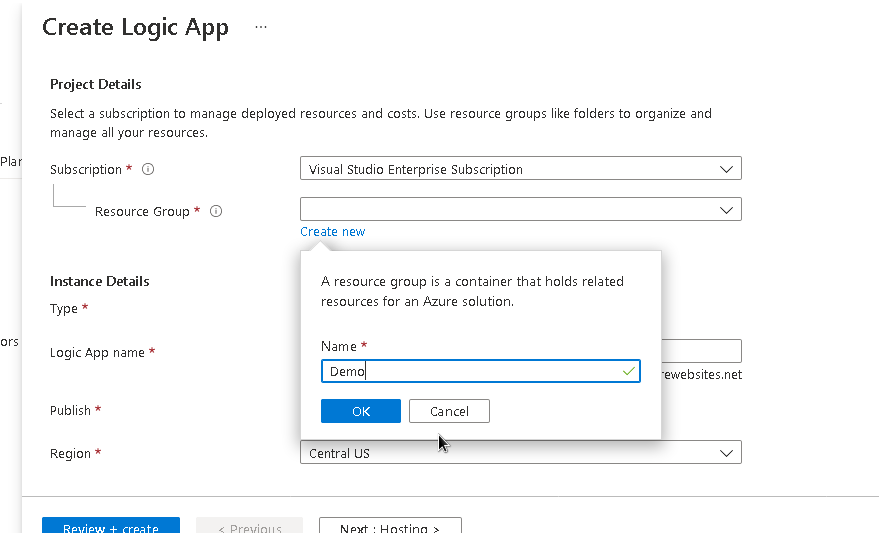Image resolution: width=879 pixels, height=533 pixels.
Task: Click the Type label
Action: click(64, 309)
